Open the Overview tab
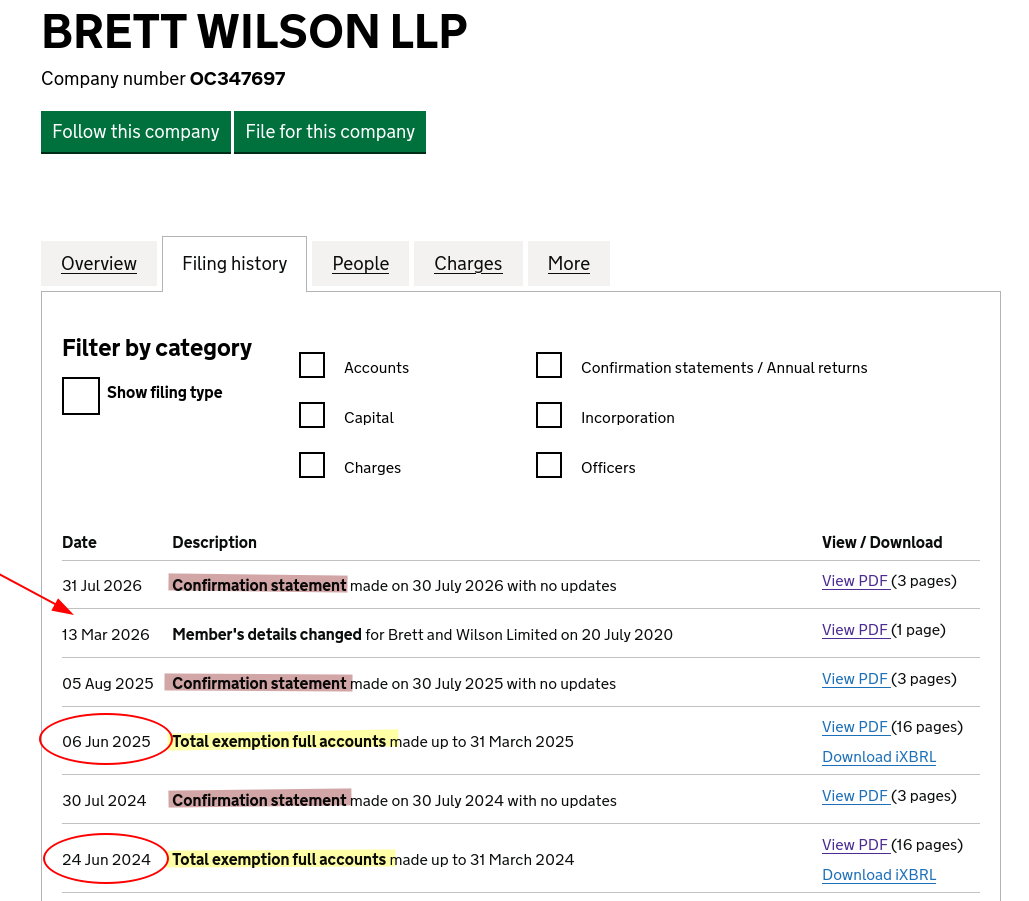The image size is (1029, 901). click(x=99, y=264)
